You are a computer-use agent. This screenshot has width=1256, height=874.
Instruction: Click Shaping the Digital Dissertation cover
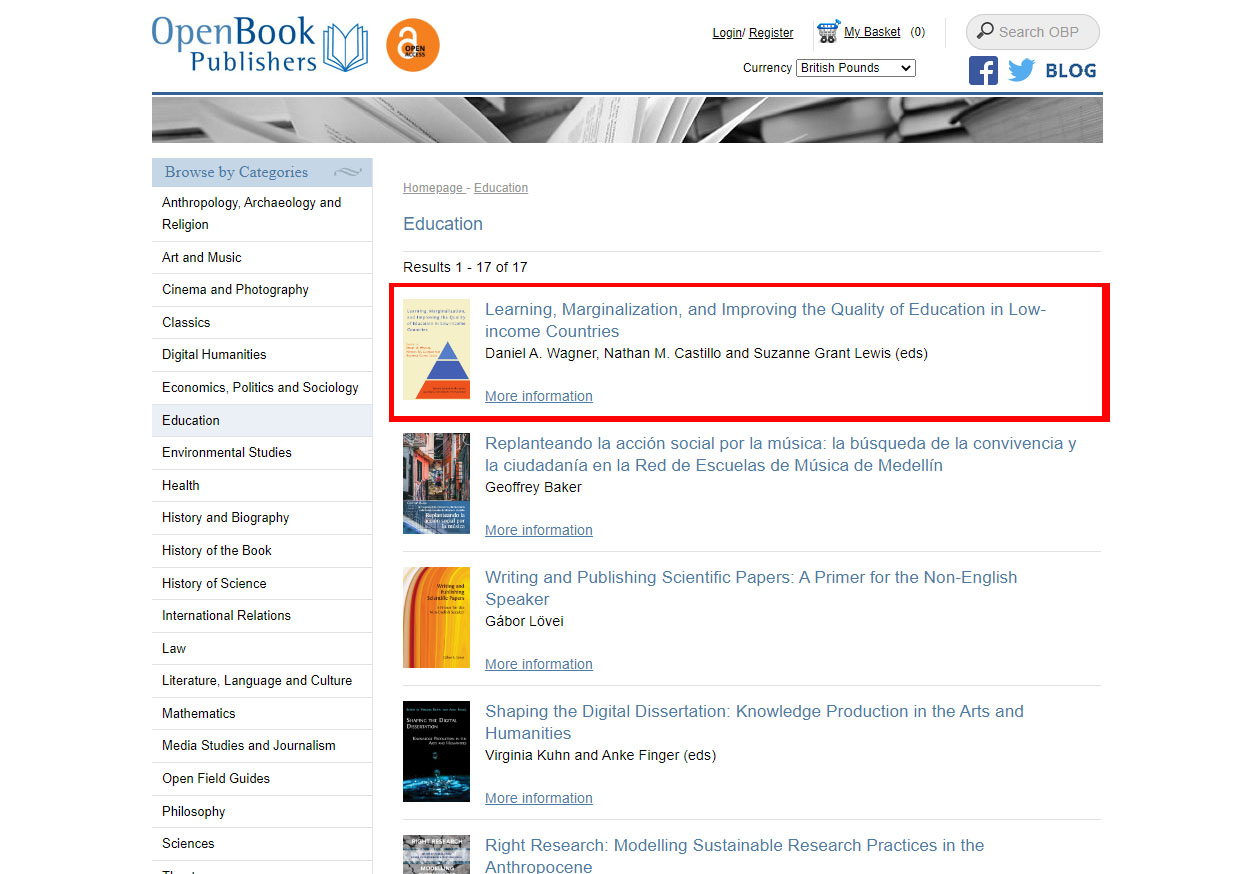click(x=436, y=751)
